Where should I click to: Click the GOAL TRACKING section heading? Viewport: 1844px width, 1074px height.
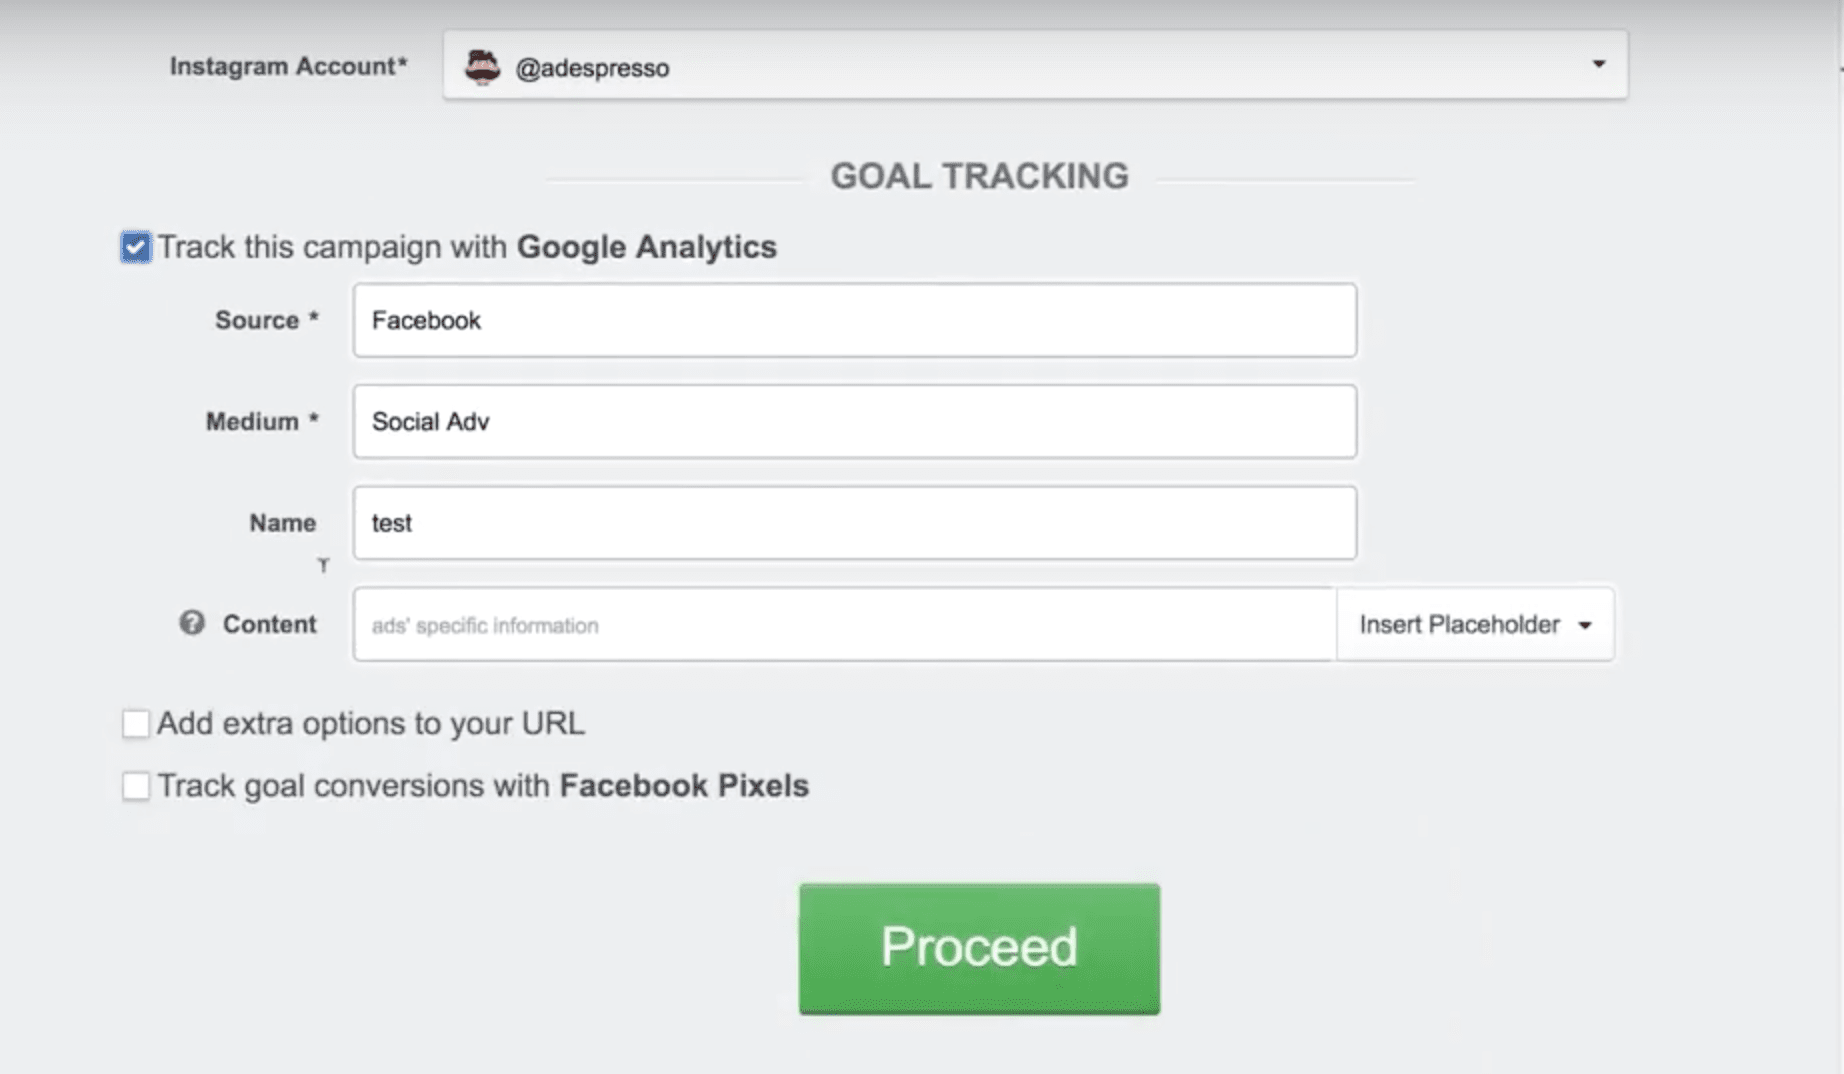(980, 176)
